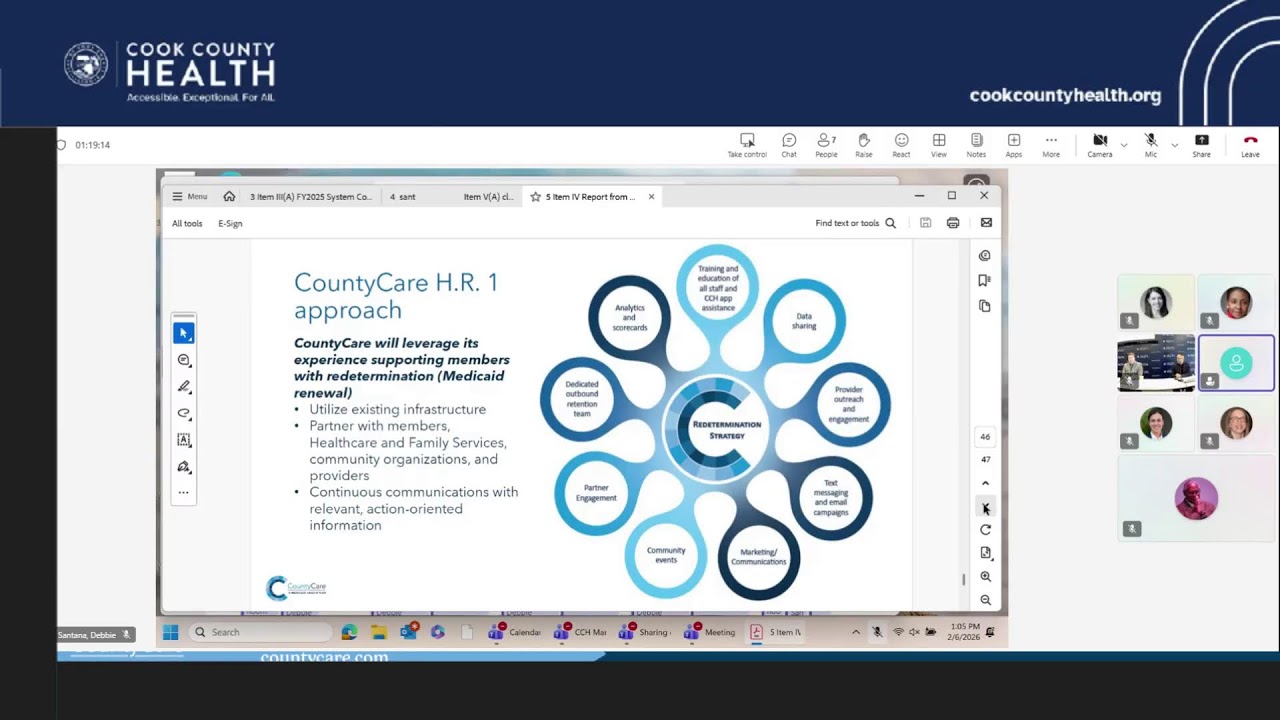
Task: Raise your hand in the meeting
Action: pos(864,145)
